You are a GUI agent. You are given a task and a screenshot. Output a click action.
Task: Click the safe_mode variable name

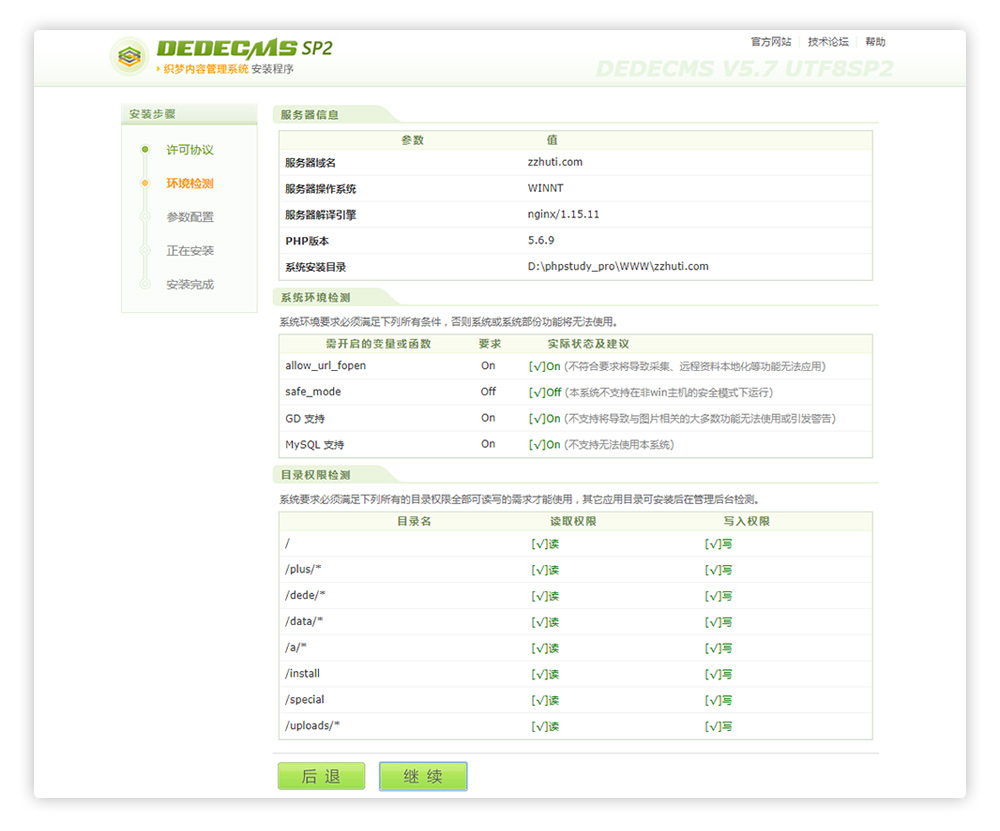(x=313, y=392)
